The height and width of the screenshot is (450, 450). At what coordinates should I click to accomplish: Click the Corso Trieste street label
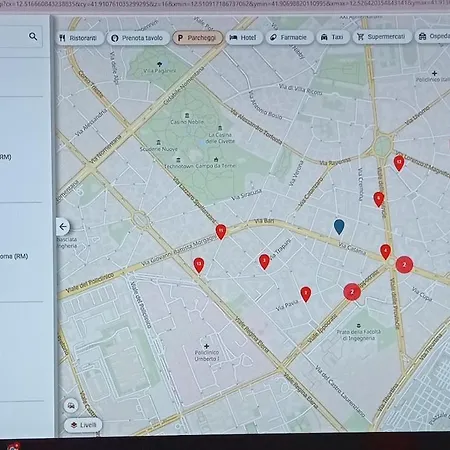click(91, 84)
